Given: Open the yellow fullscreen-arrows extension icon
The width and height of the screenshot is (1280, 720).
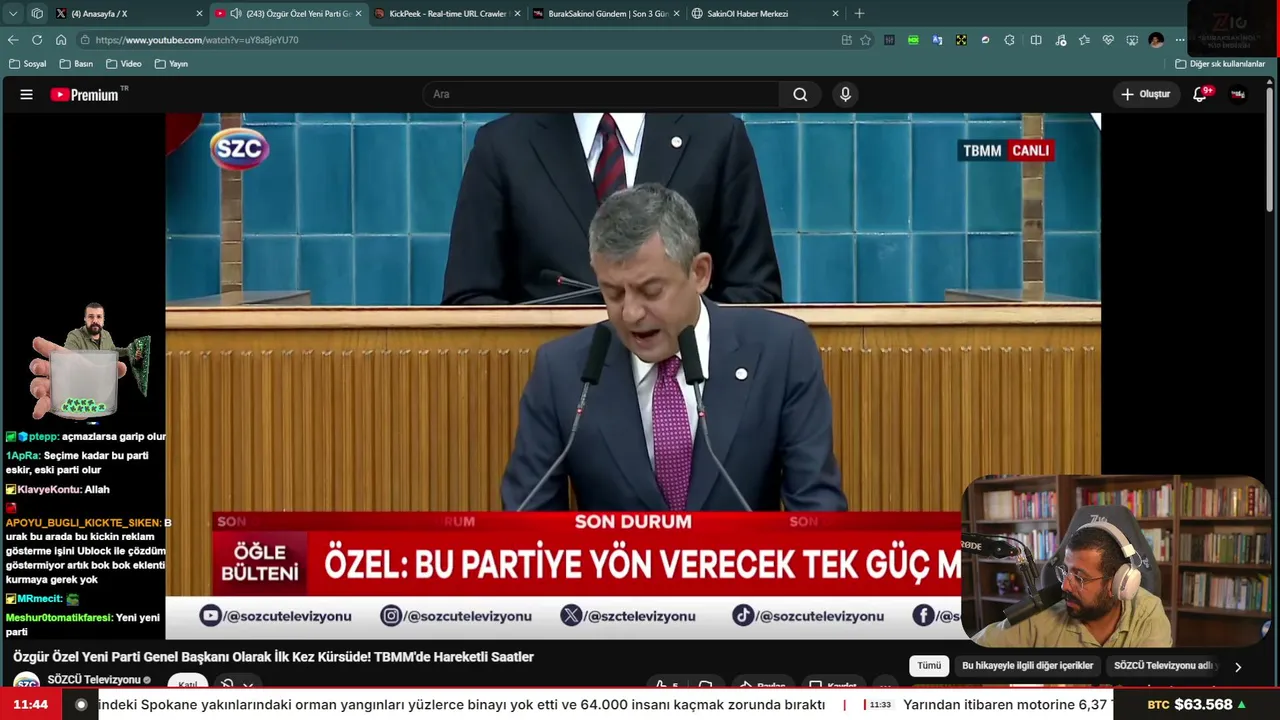Looking at the screenshot, I should point(961,40).
